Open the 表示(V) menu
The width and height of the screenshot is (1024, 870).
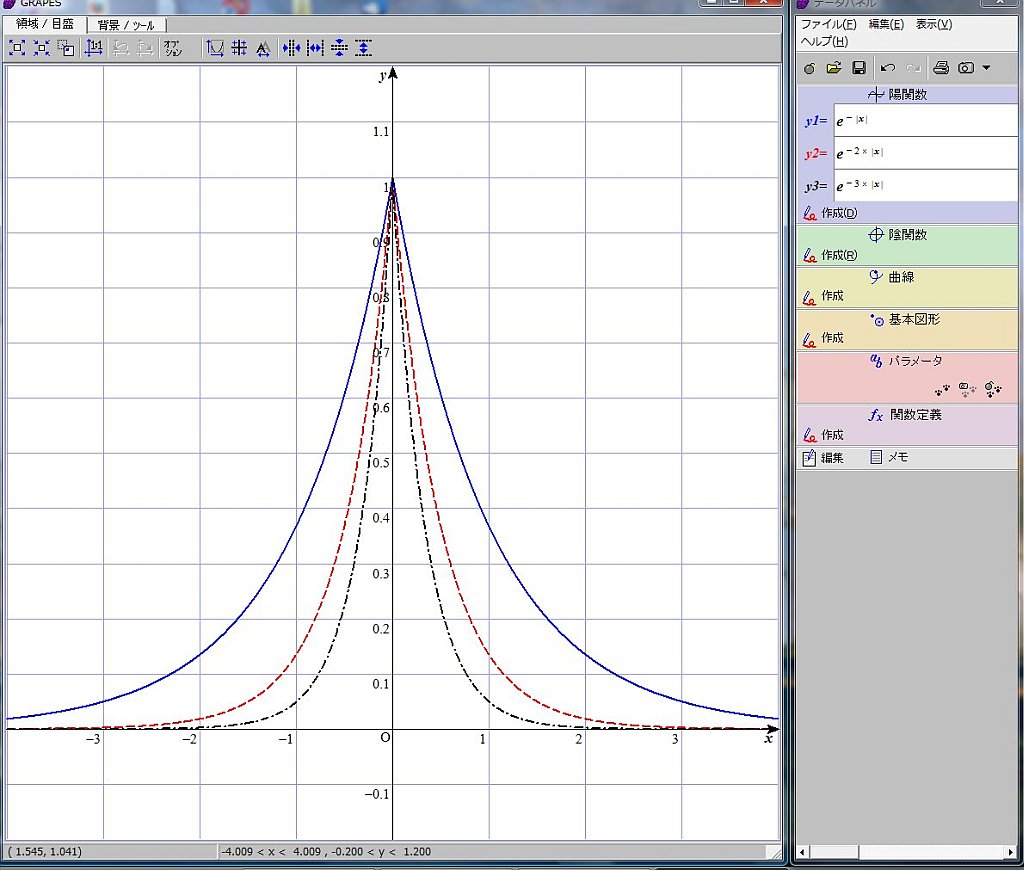click(933, 24)
